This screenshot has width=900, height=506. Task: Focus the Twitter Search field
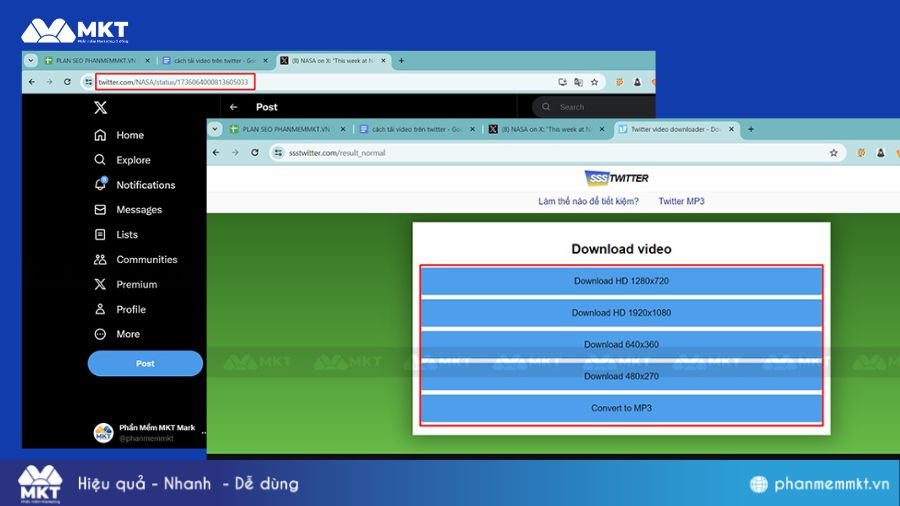point(594,107)
